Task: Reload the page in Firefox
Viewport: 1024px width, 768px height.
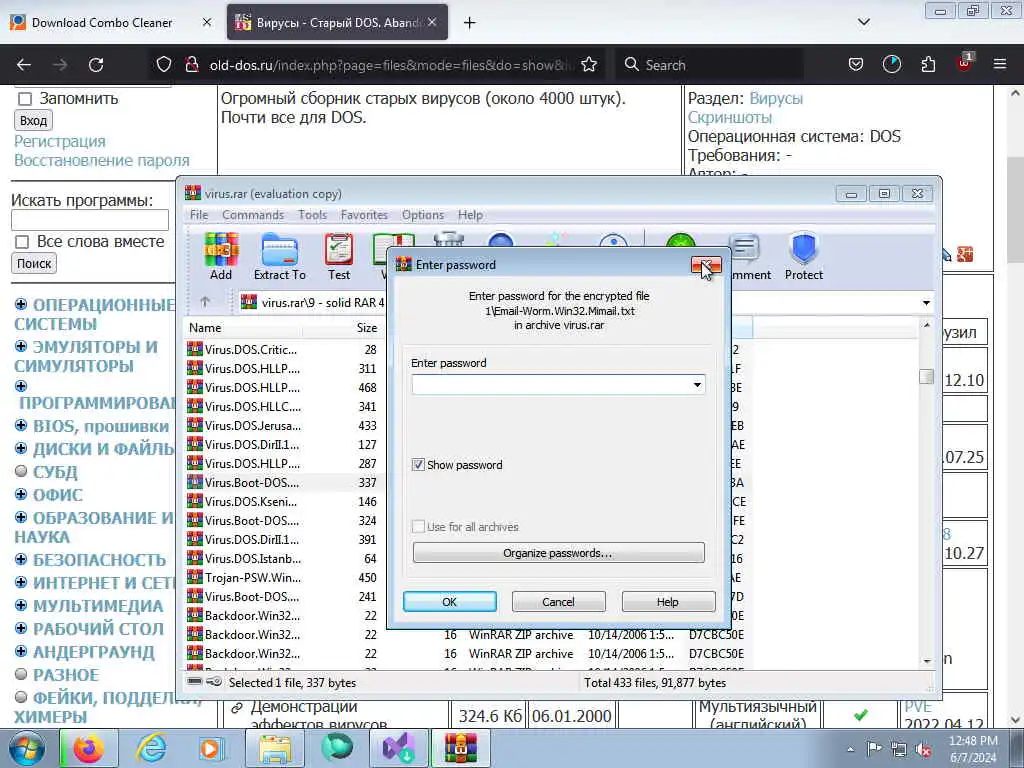Action: [96, 65]
